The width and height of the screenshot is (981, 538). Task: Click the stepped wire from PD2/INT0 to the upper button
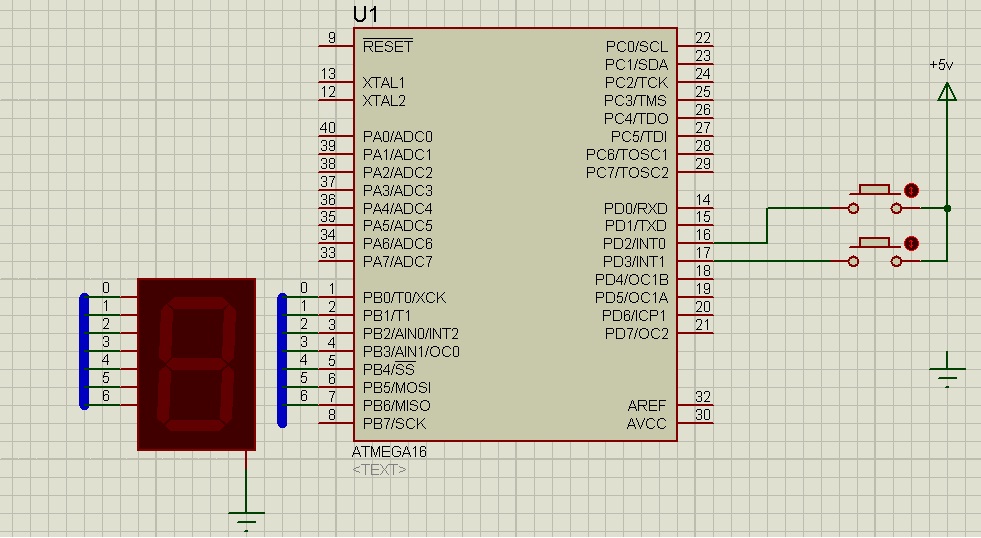tap(767, 225)
